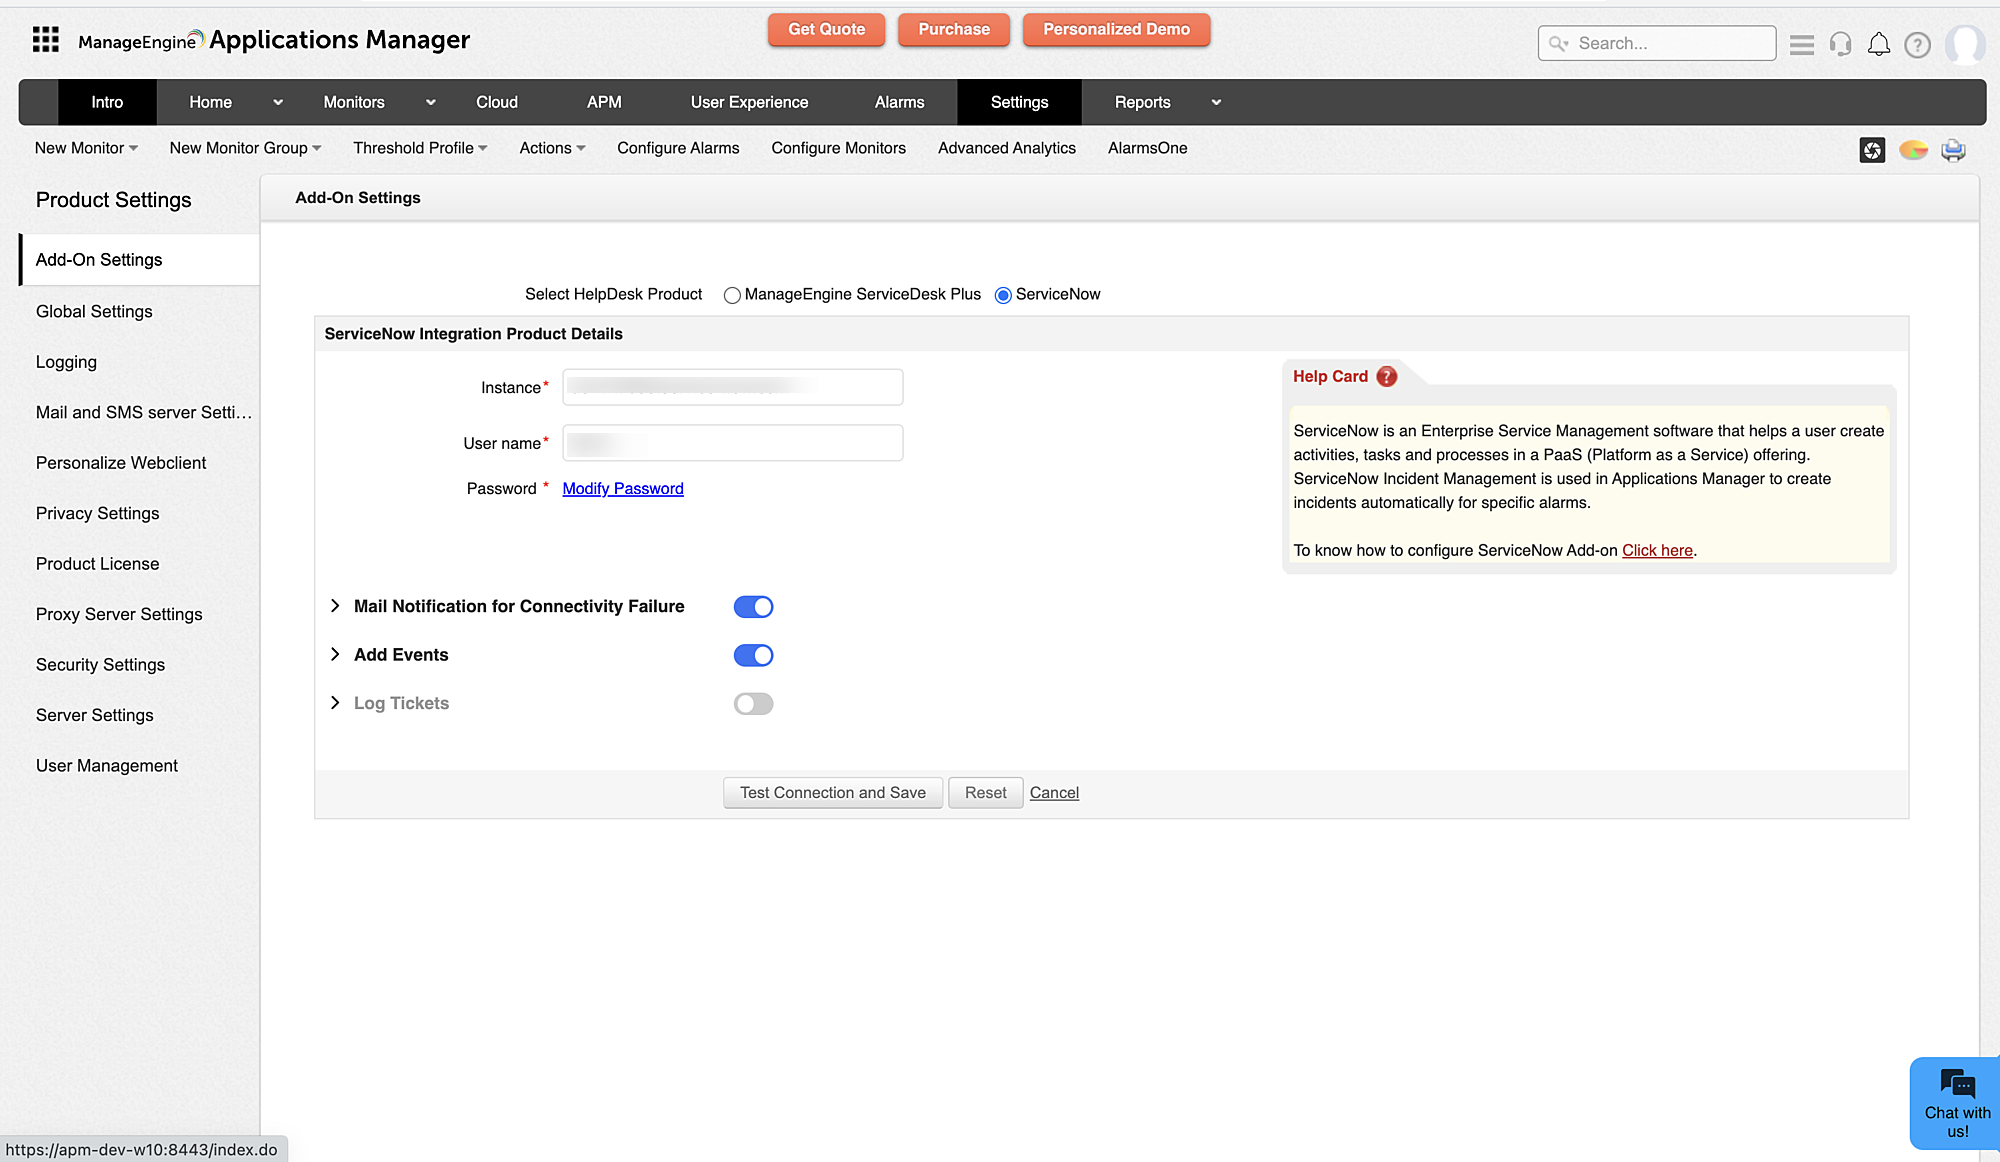Select ManageEngine ServiceDesk Plus radio button
The height and width of the screenshot is (1162, 2000).
(x=732, y=295)
